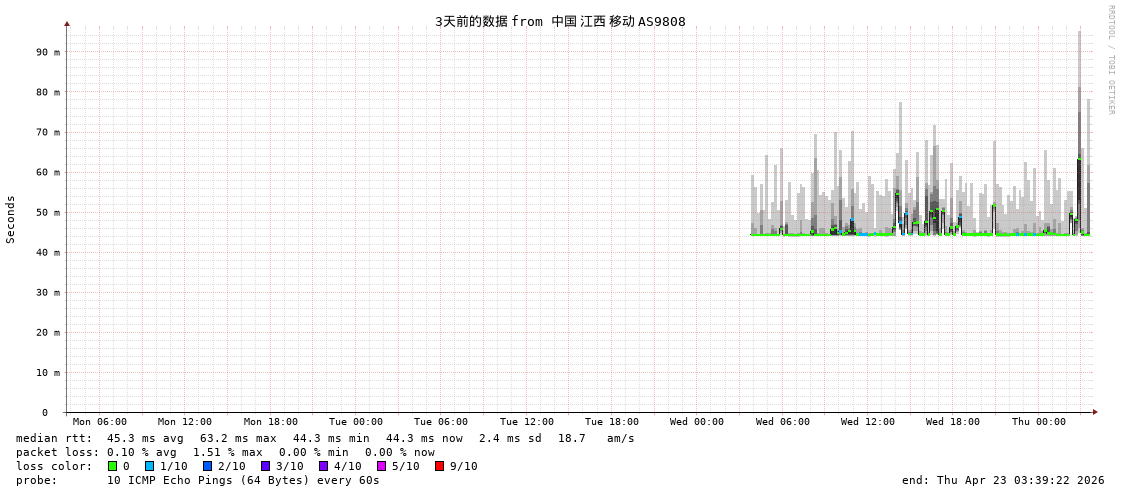Click the 40 m value on y-axis
This screenshot has width=1121, height=494.
point(48,252)
